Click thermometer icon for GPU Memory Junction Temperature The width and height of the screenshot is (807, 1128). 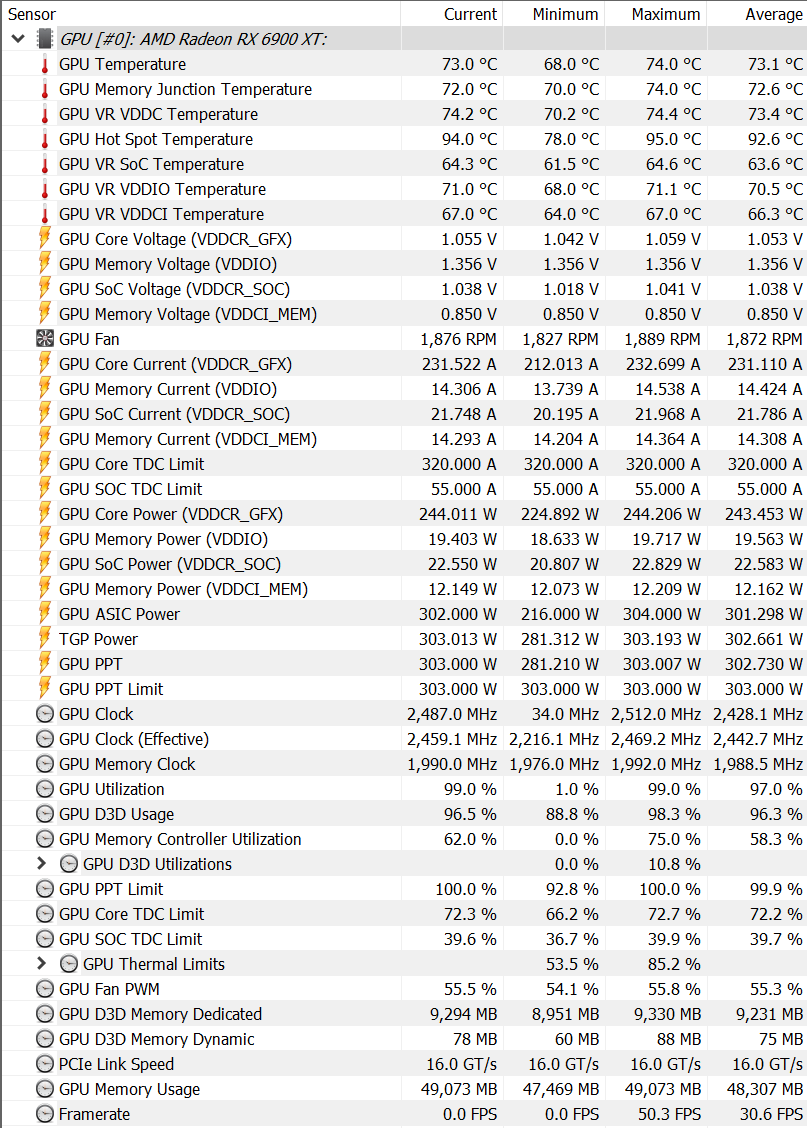coord(45,90)
